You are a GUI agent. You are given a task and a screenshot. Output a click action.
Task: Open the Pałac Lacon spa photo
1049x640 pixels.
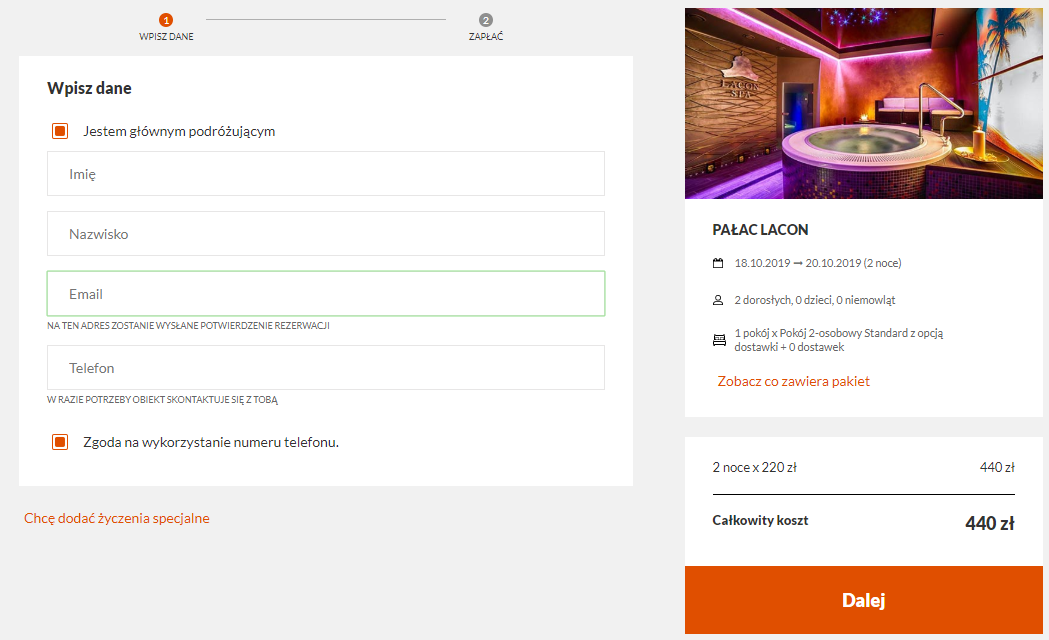(x=864, y=103)
